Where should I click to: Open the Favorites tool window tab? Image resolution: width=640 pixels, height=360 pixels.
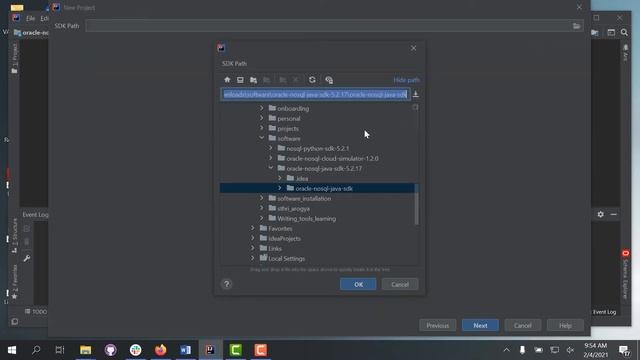pos(15,282)
